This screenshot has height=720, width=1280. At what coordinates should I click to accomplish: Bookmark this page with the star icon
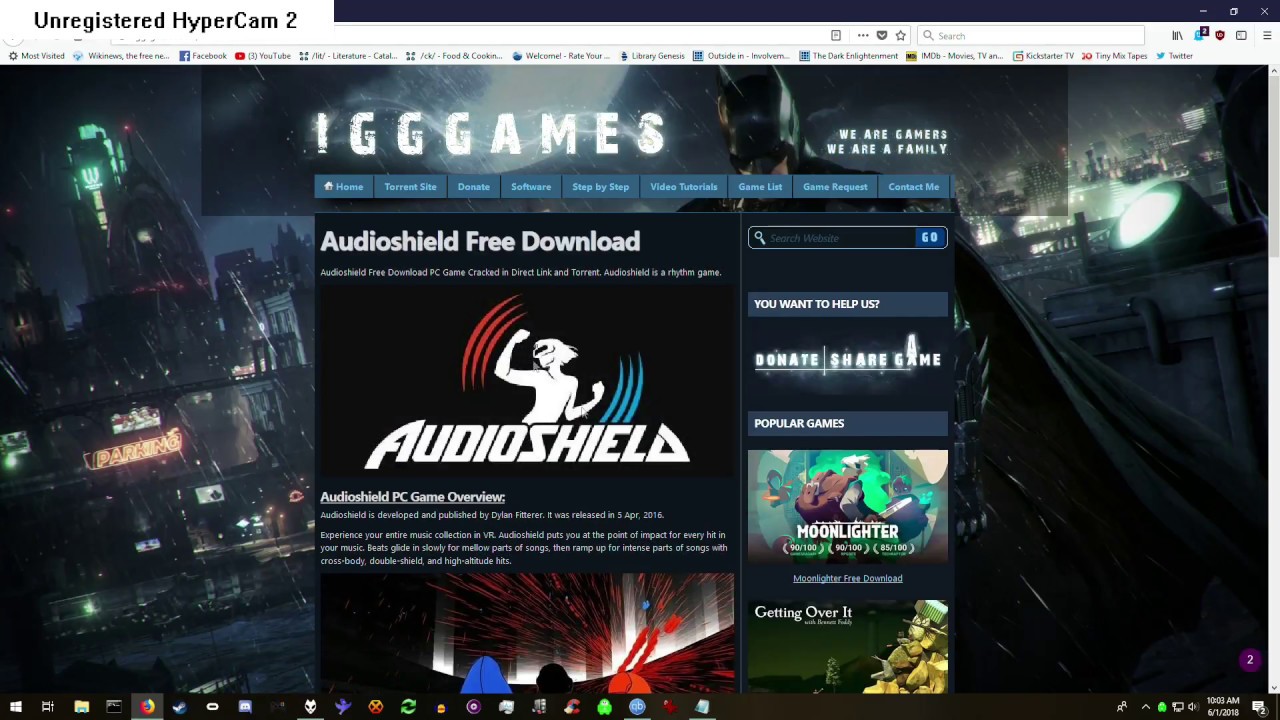900,35
